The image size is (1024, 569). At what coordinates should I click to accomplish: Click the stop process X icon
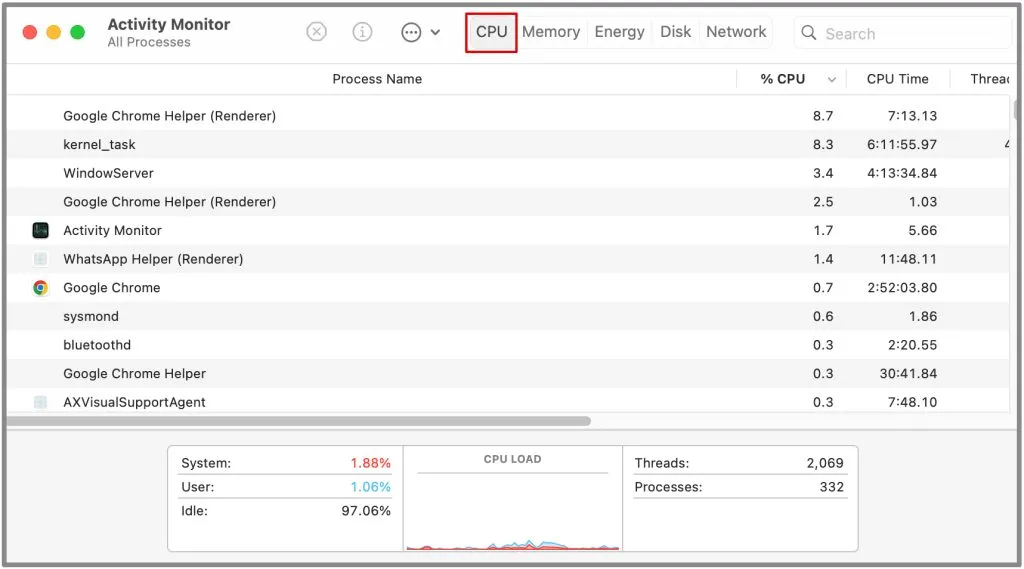pos(316,31)
